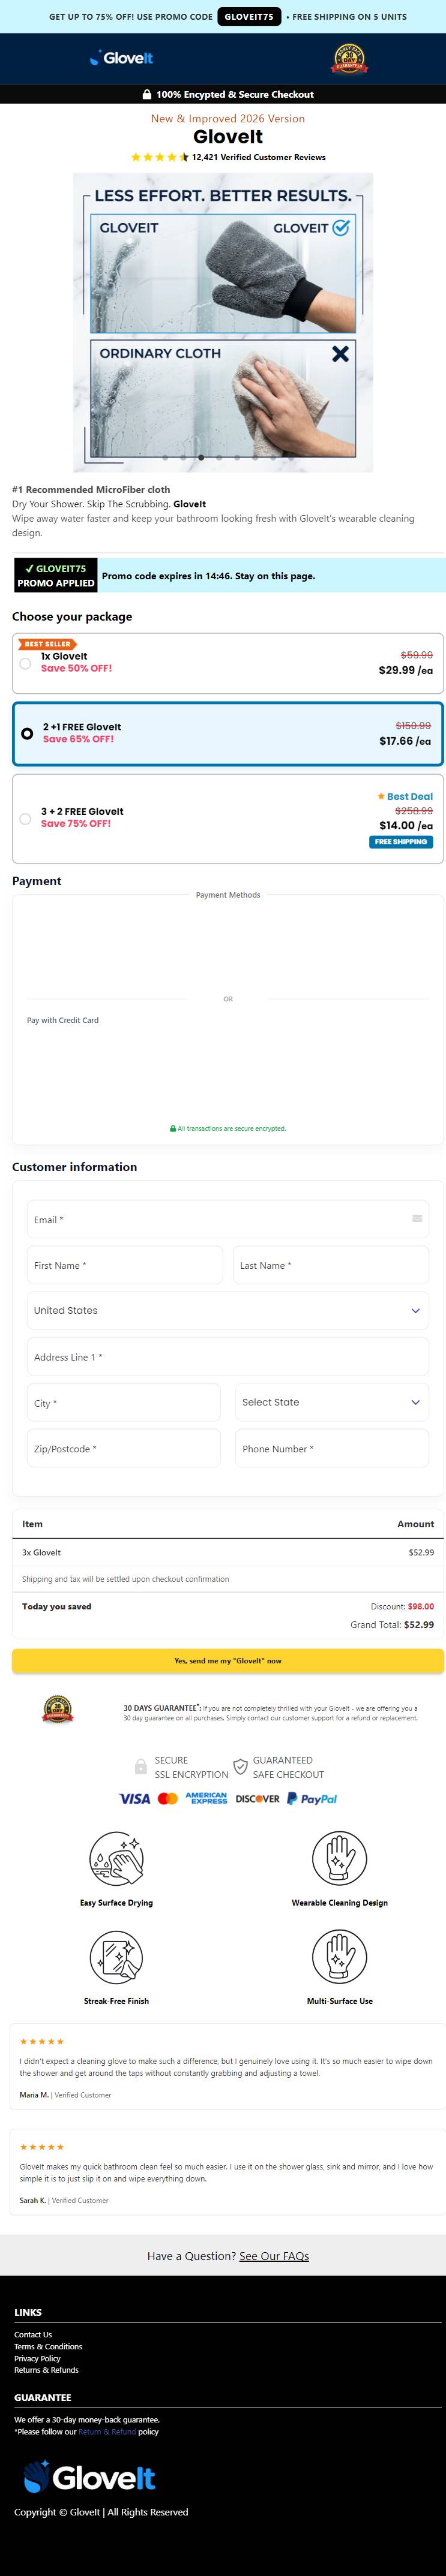Screen dimensions: 446x2576
Task: Focus the Last Name field
Action: [331, 1265]
